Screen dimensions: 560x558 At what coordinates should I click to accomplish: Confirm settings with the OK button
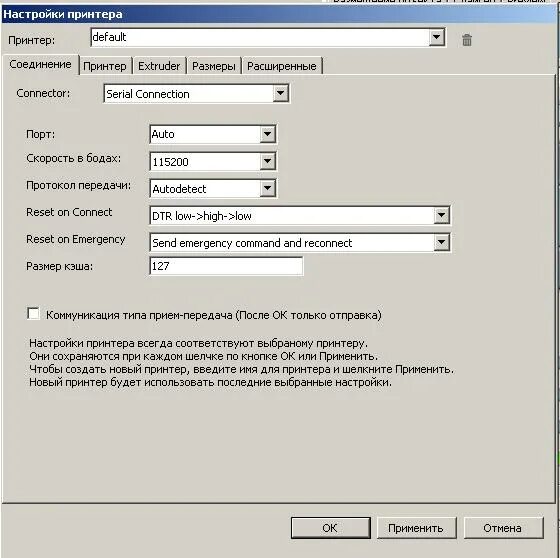330,528
